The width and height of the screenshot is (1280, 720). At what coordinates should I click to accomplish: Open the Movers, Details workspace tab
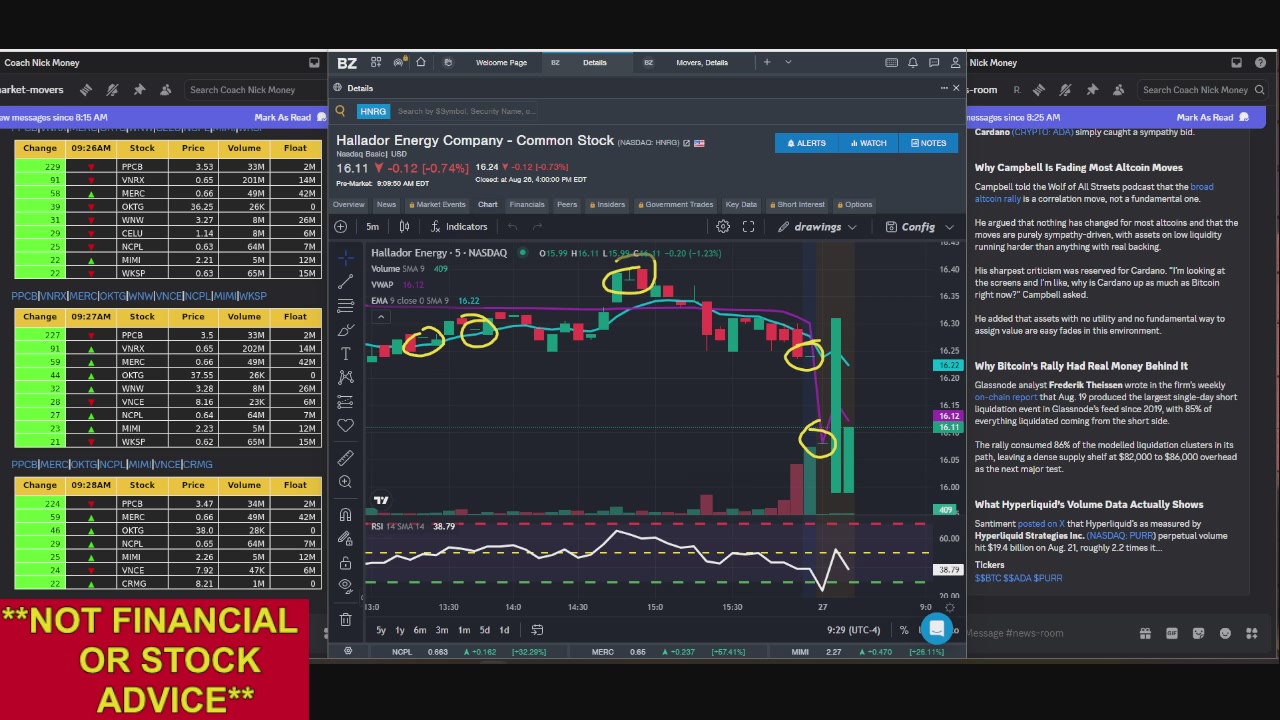(702, 63)
